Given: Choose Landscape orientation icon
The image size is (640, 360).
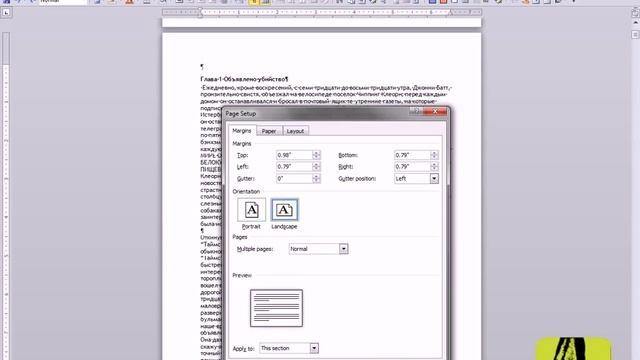Looking at the screenshot, I should (x=284, y=210).
